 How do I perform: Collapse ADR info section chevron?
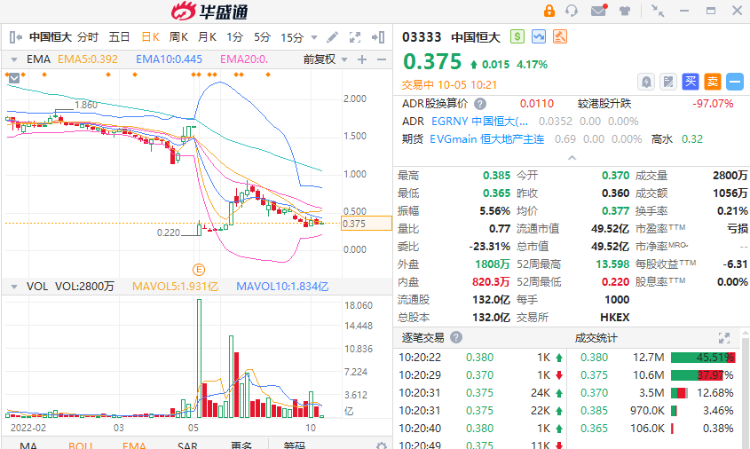[572, 157]
